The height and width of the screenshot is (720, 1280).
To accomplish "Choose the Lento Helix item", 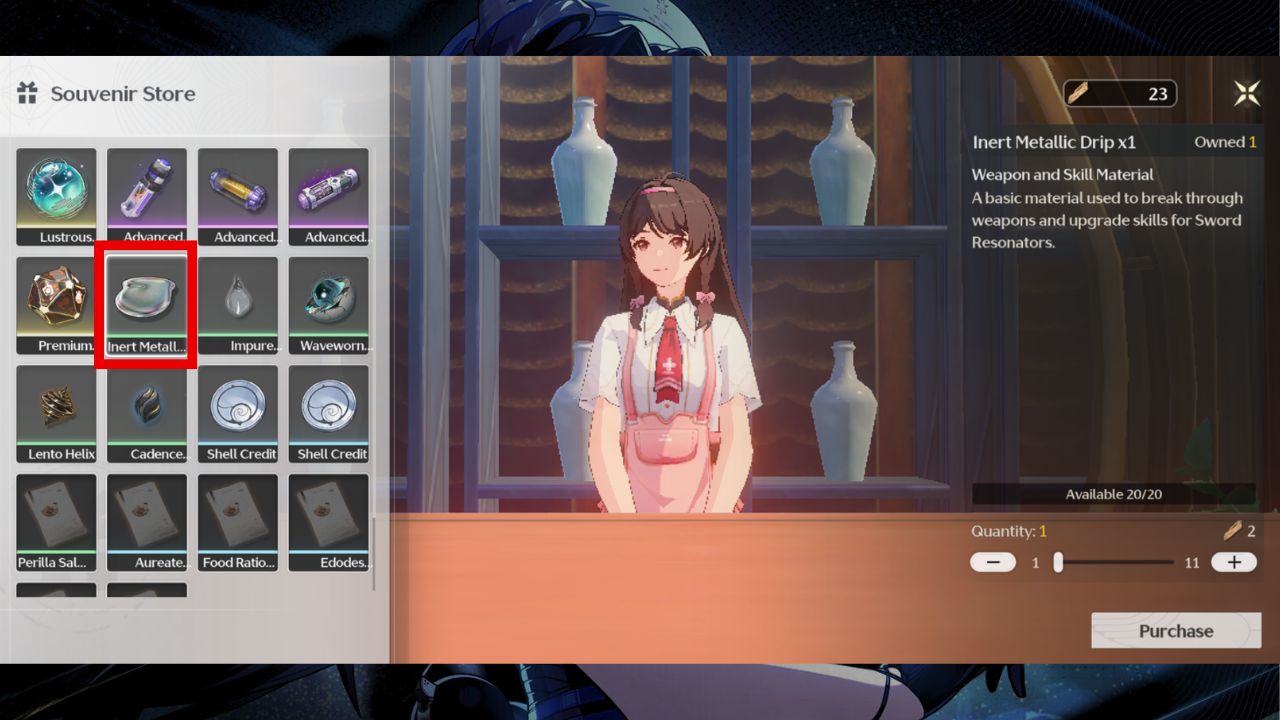I will tap(56, 413).
